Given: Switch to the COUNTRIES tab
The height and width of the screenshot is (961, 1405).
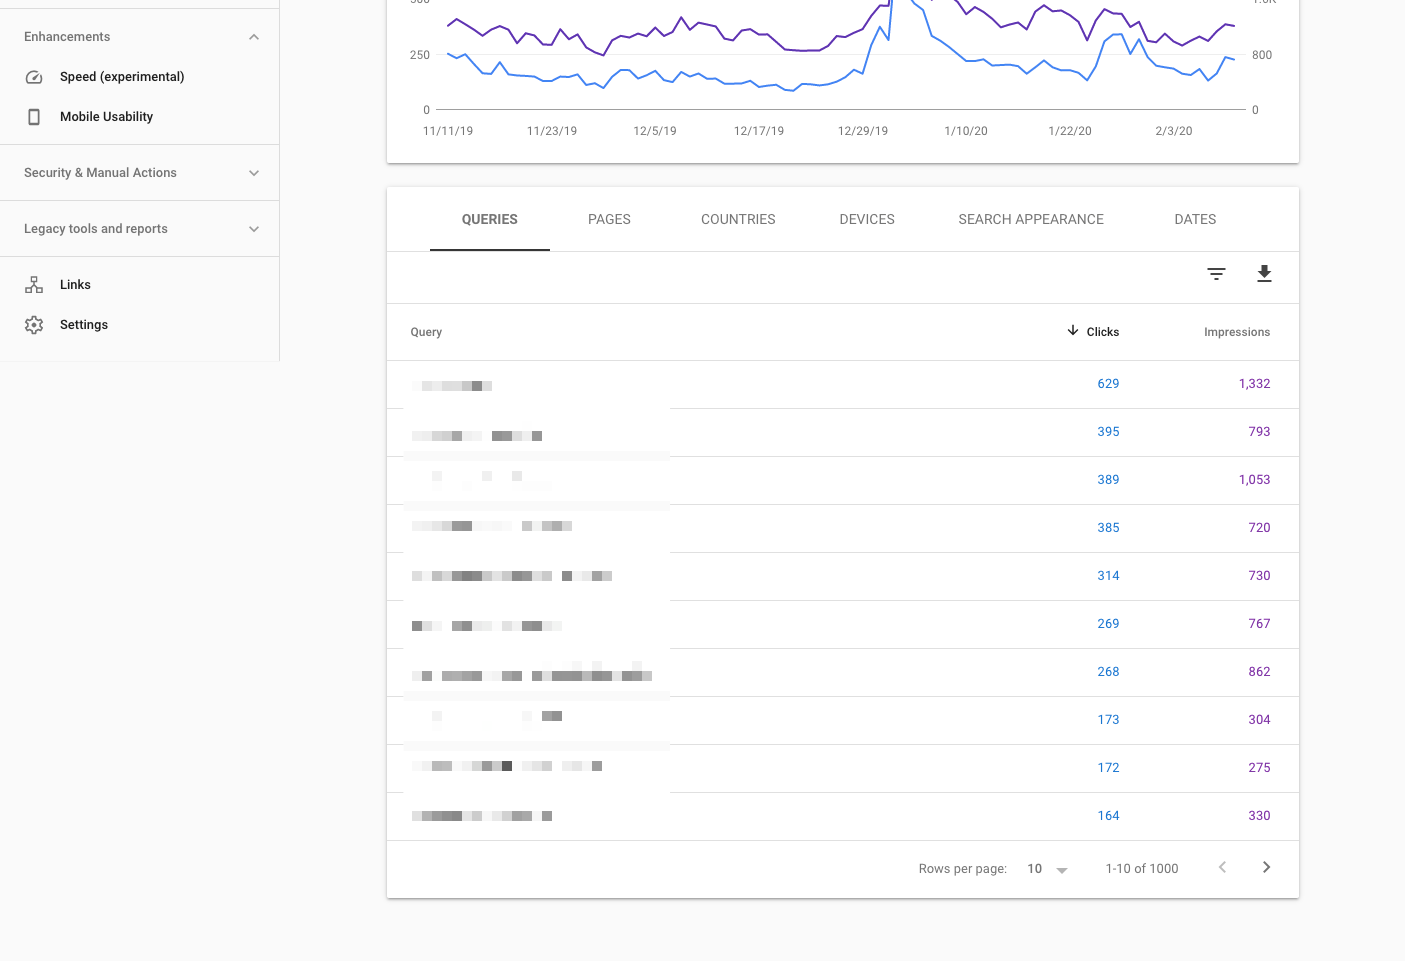Looking at the screenshot, I should pyautogui.click(x=738, y=219).
